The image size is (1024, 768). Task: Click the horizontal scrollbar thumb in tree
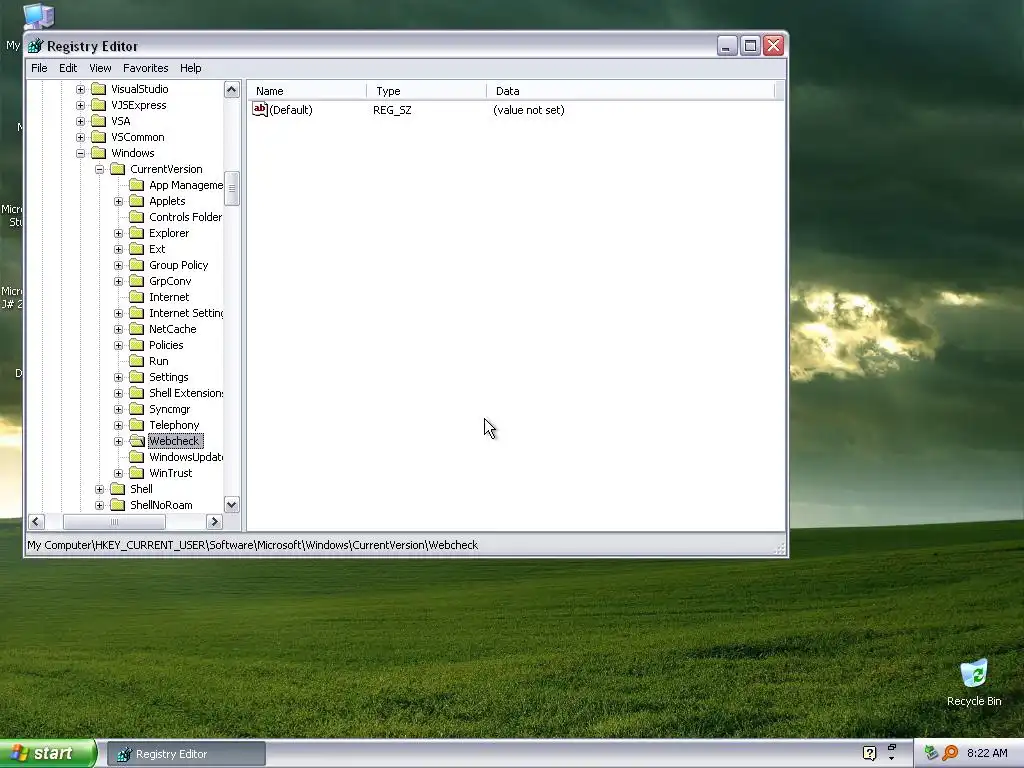(x=114, y=521)
